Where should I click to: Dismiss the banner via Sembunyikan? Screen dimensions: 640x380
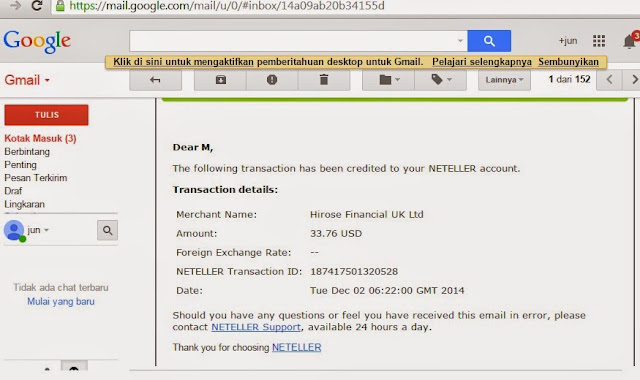click(x=568, y=62)
